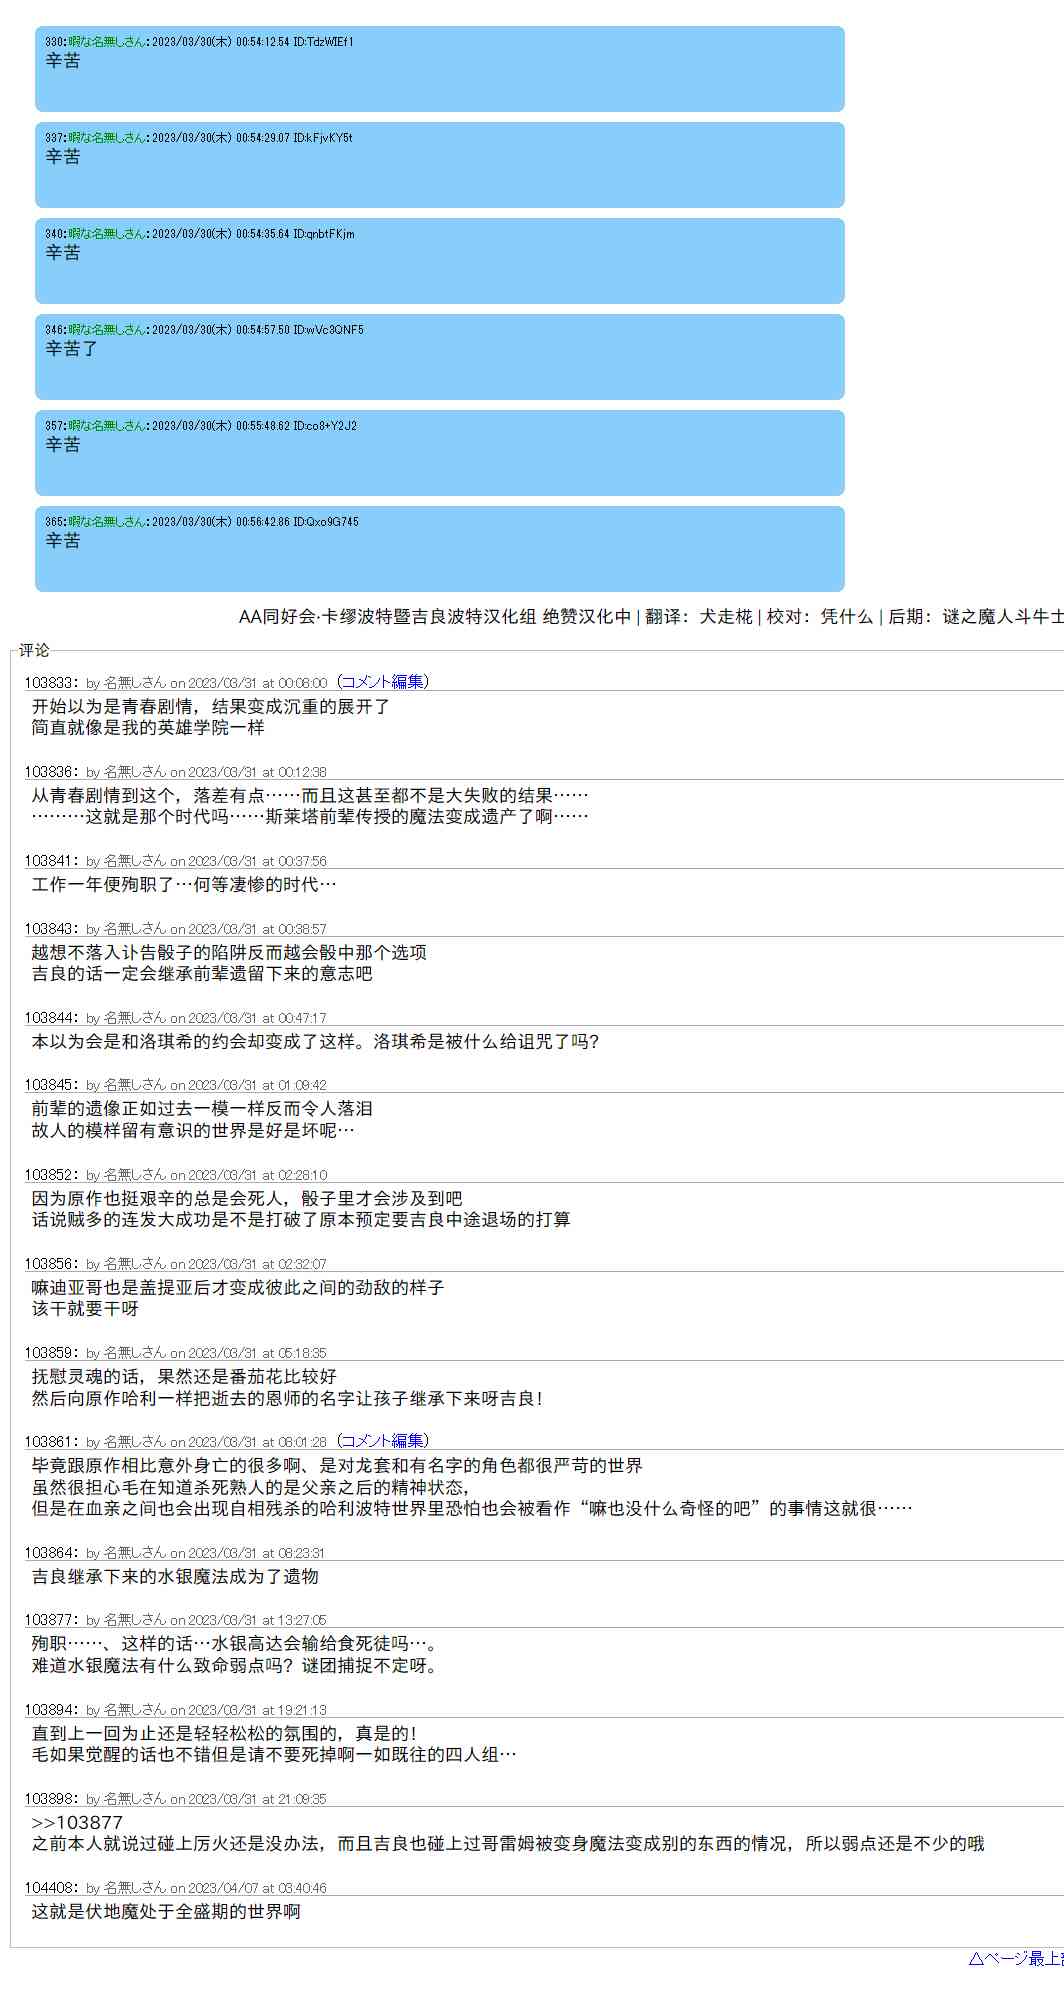
Task: Click the comment number 103841
Action: coord(50,861)
